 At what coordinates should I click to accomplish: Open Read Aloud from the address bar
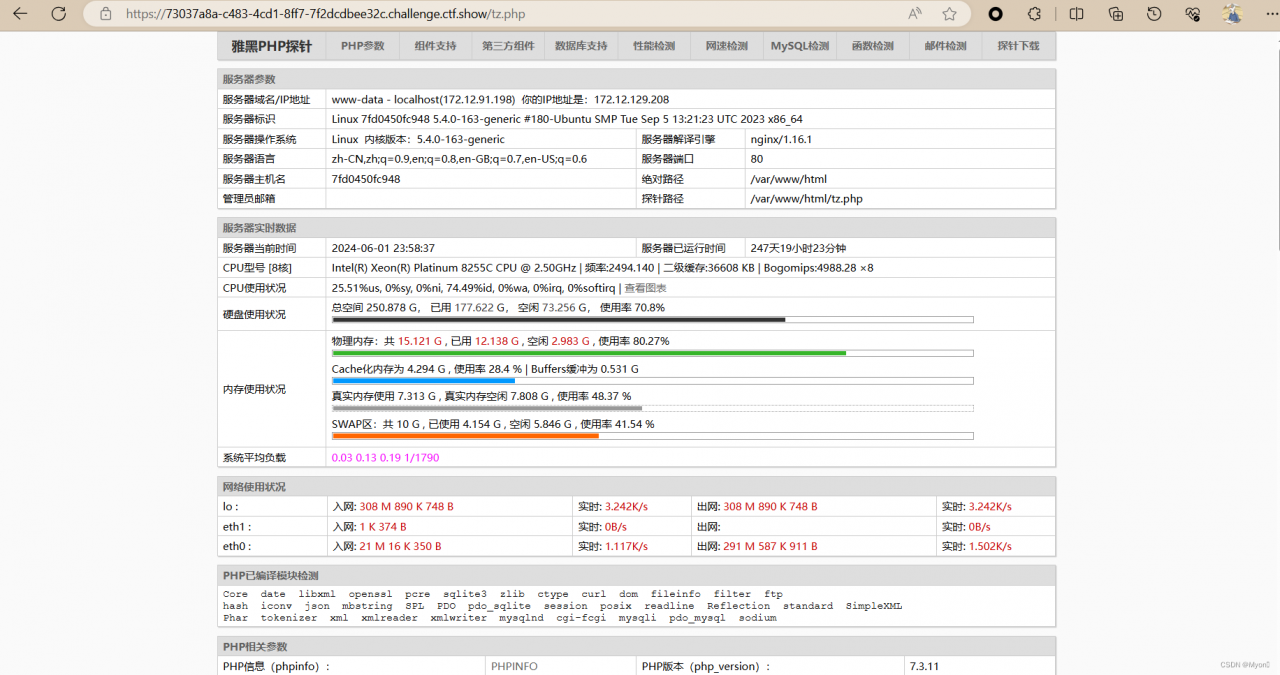click(x=915, y=14)
